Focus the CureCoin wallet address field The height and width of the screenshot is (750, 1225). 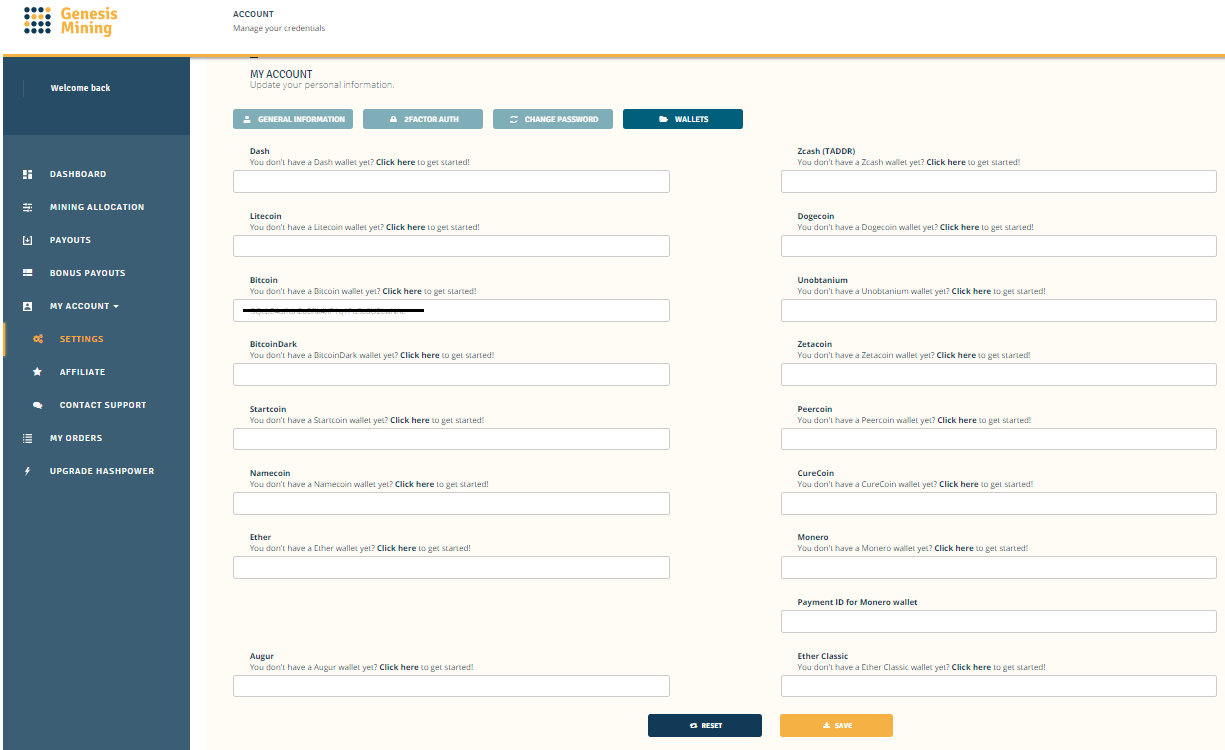click(x=999, y=503)
